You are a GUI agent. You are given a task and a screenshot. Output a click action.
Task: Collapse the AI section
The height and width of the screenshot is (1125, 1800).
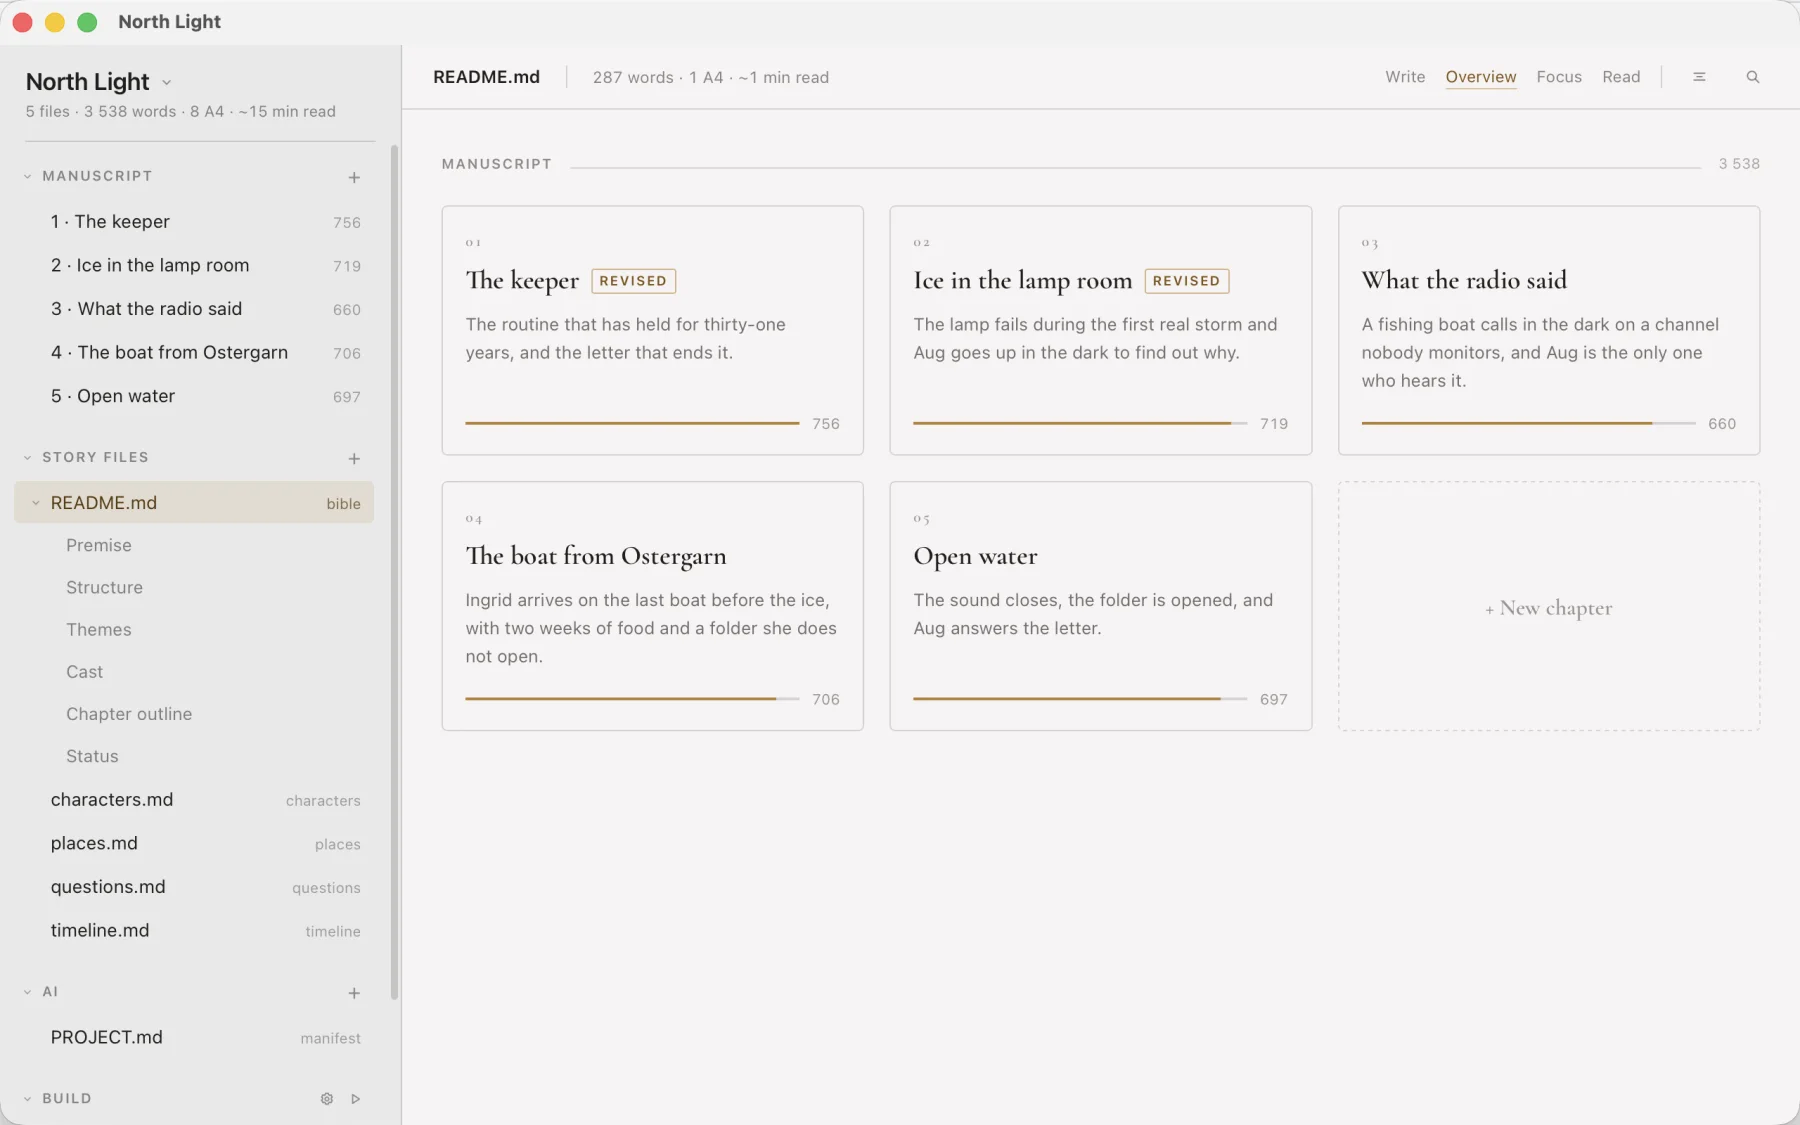pyautogui.click(x=28, y=992)
